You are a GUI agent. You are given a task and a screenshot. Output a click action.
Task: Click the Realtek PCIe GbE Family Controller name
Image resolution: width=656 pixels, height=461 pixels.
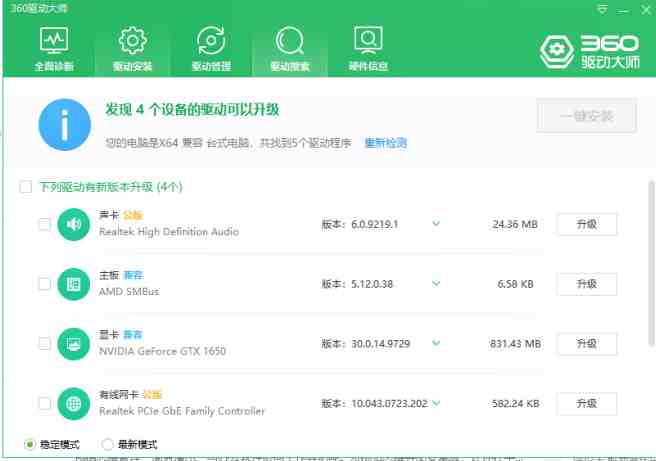[182, 411]
